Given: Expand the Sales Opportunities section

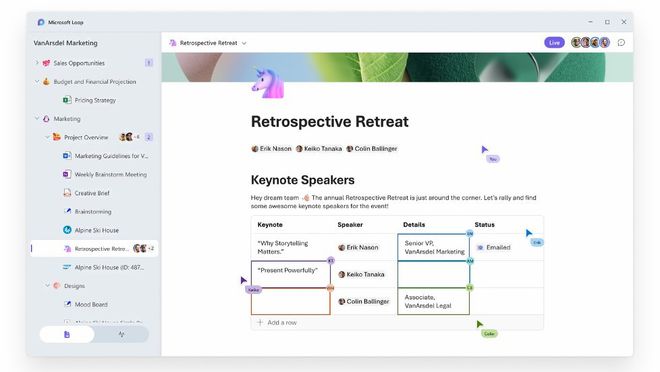Looking at the screenshot, I should point(37,63).
